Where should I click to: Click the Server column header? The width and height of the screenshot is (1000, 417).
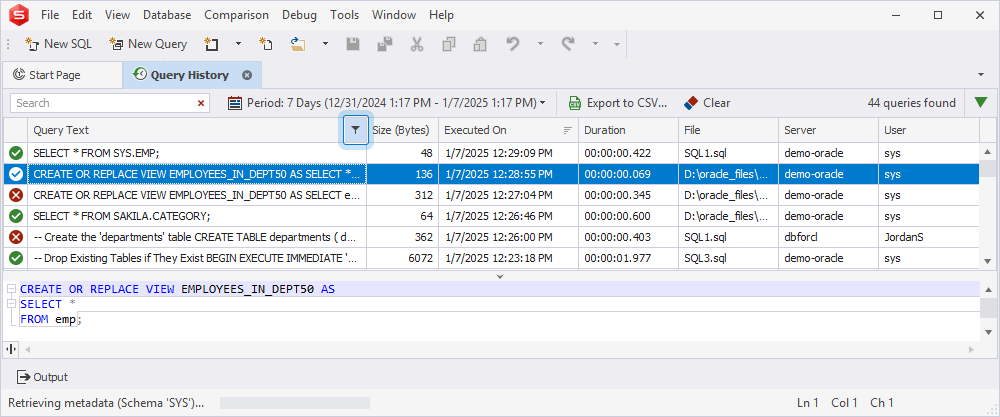click(828, 130)
